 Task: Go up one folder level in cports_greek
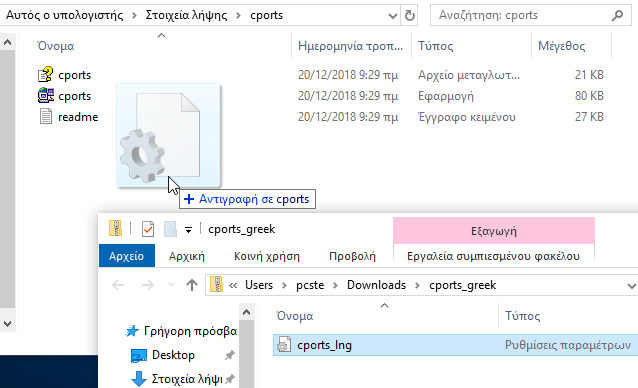point(192,285)
